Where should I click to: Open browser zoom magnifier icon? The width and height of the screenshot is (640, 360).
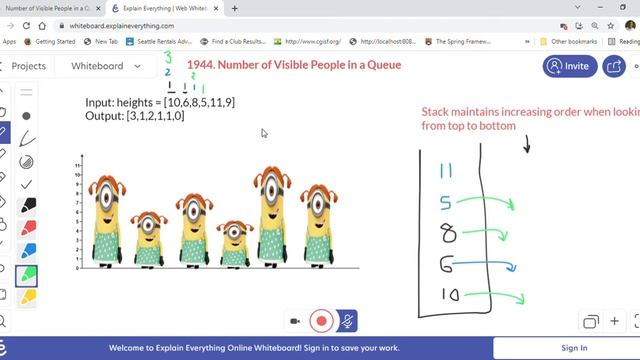[595, 26]
